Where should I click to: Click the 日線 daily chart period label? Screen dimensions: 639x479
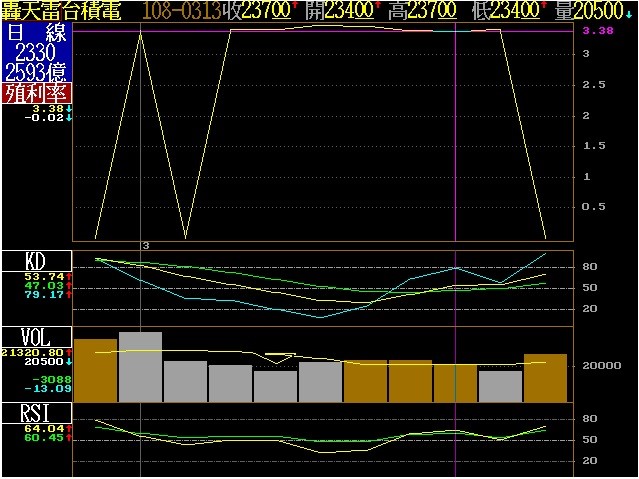pyautogui.click(x=36, y=31)
